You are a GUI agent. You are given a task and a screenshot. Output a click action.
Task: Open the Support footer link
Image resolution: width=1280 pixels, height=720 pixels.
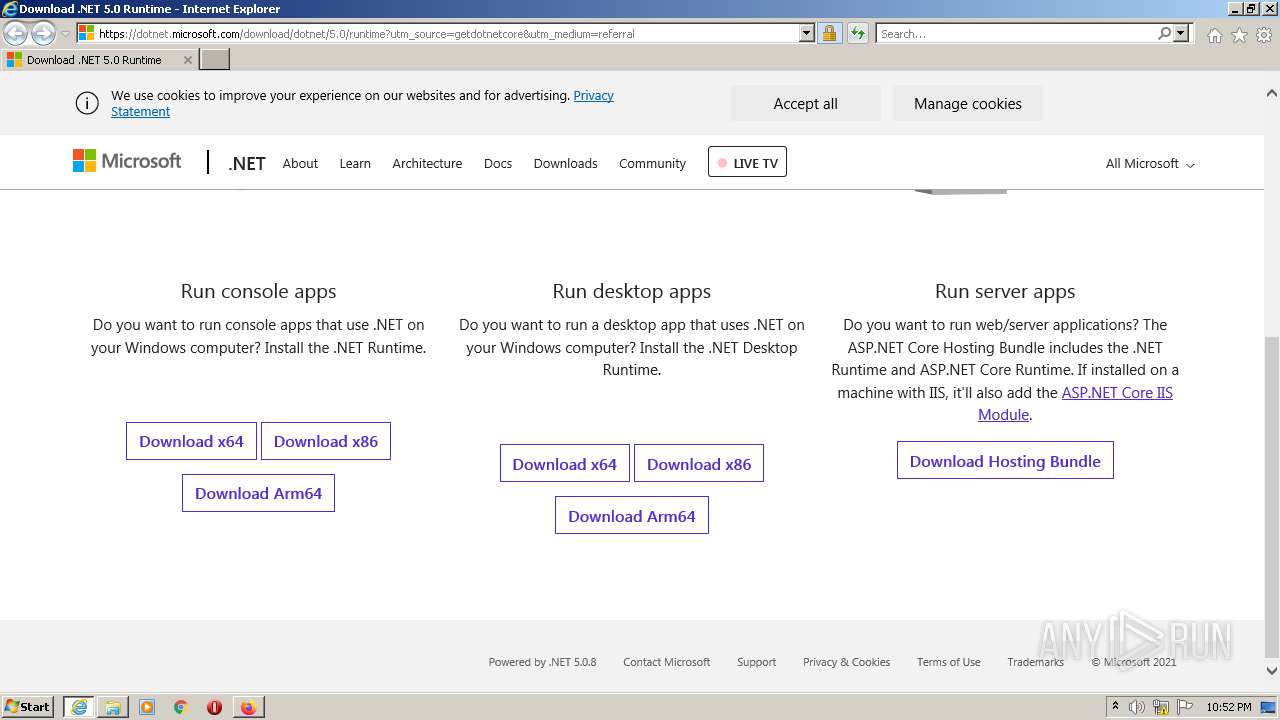click(756, 662)
